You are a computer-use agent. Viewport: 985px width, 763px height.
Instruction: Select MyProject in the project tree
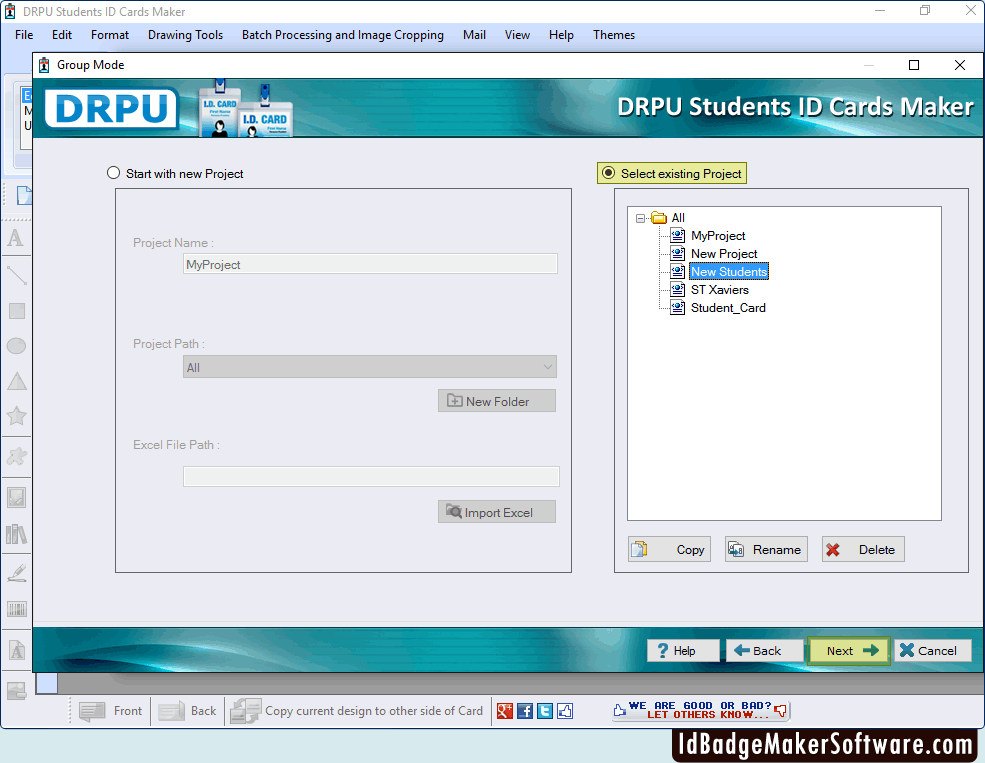[718, 235]
